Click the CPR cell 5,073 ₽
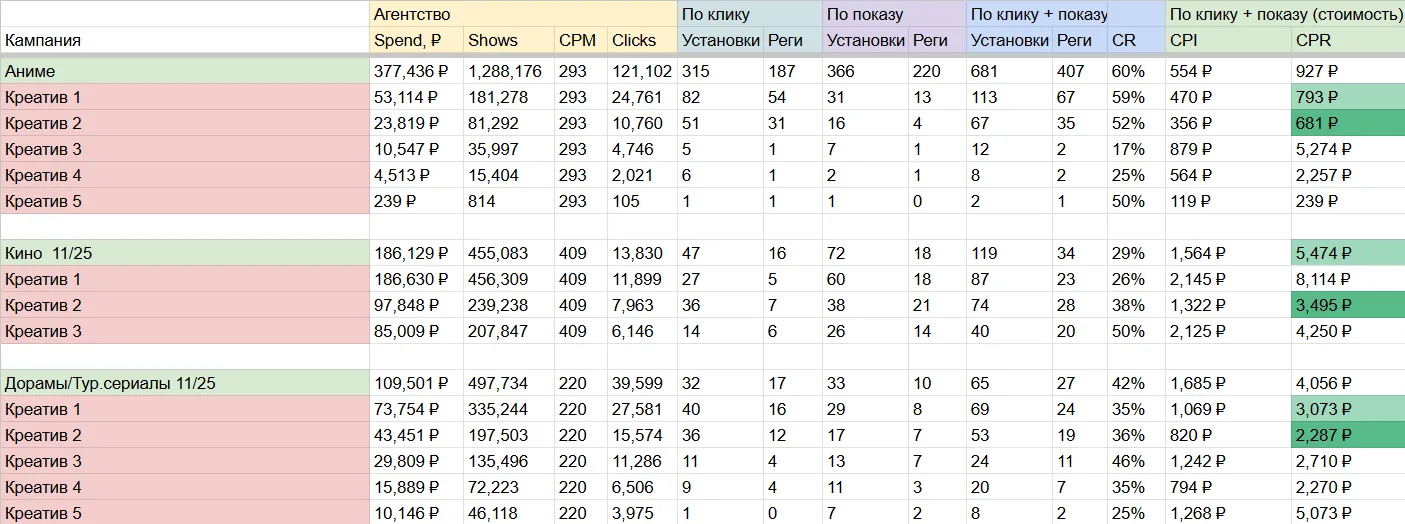 click(1348, 512)
